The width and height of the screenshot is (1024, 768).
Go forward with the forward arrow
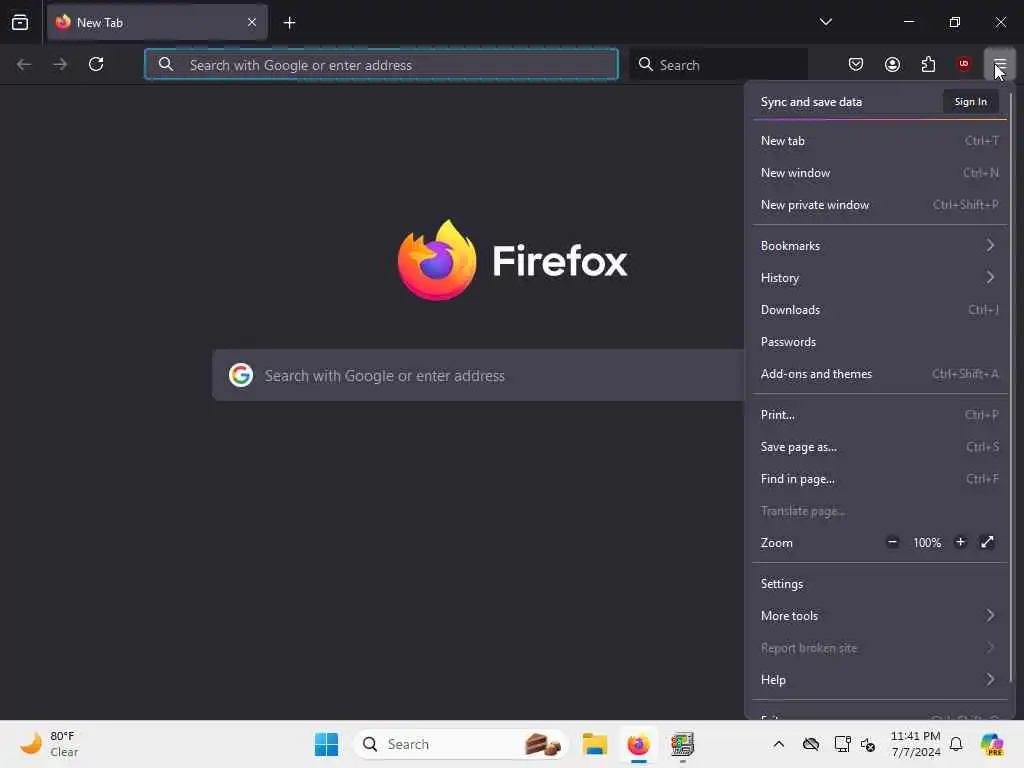pos(59,64)
